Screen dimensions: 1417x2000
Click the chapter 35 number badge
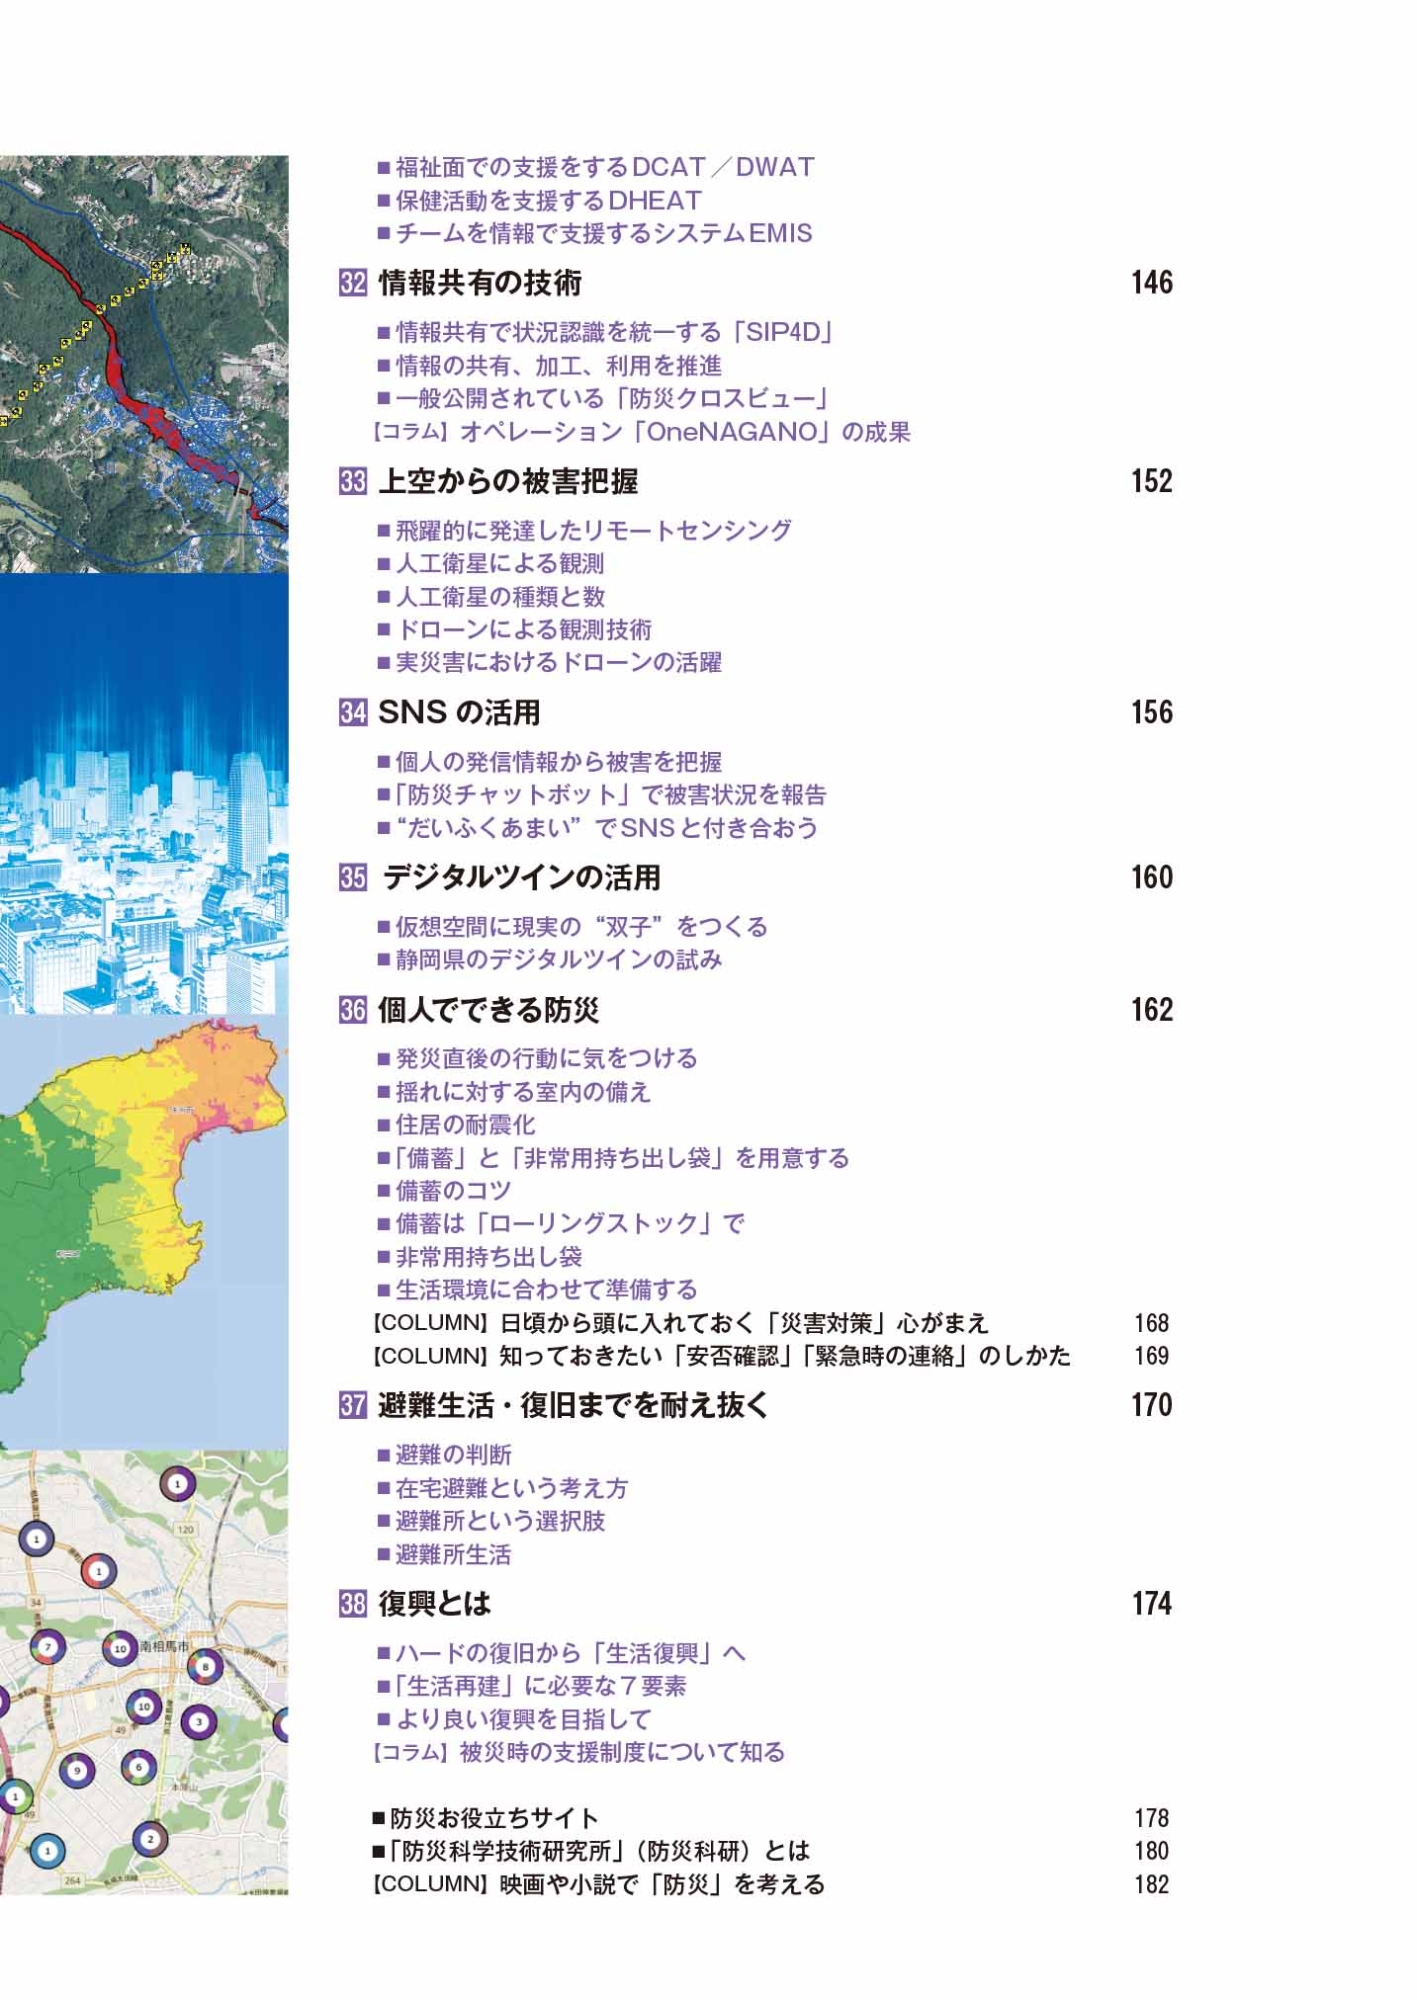[352, 878]
